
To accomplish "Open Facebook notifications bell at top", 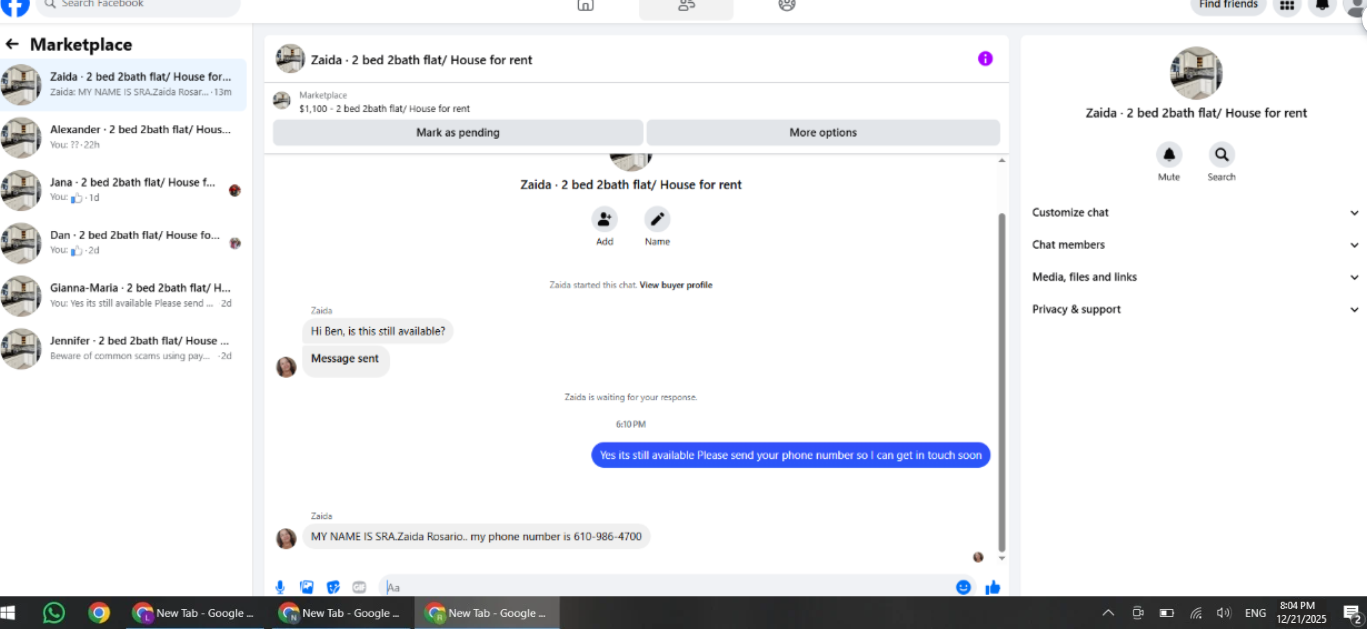I will click(x=1322, y=6).
